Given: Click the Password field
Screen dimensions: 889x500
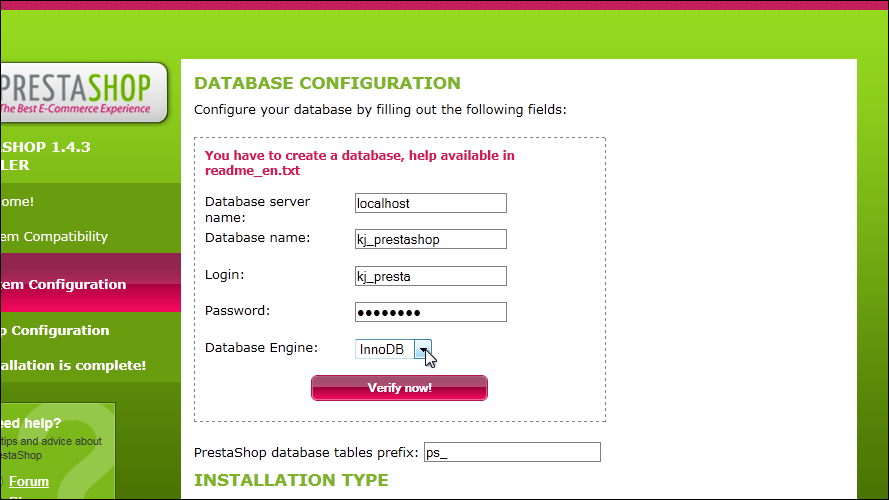Looking at the screenshot, I should [x=431, y=312].
